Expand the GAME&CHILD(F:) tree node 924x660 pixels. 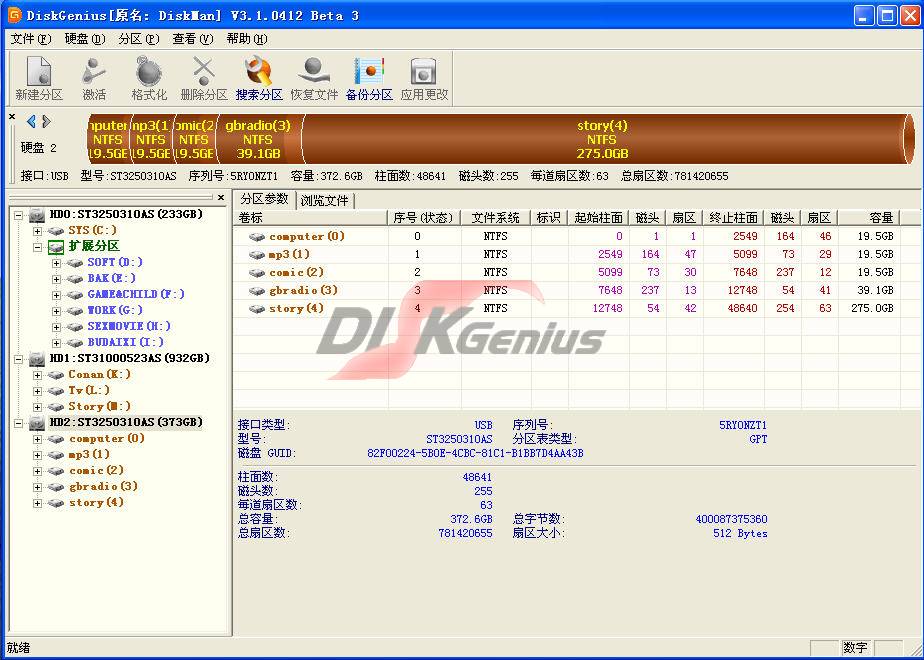coord(57,295)
